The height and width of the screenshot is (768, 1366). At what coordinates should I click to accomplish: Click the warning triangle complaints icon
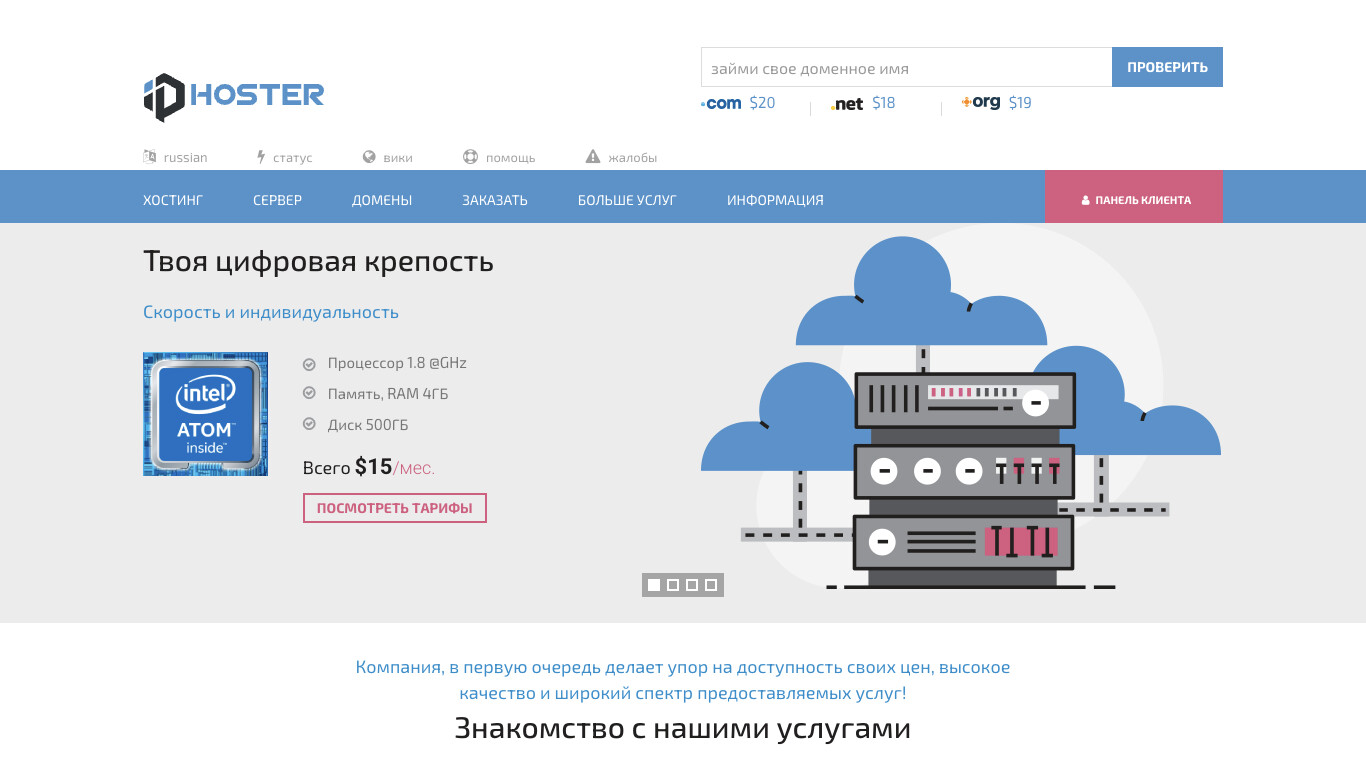[x=593, y=157]
